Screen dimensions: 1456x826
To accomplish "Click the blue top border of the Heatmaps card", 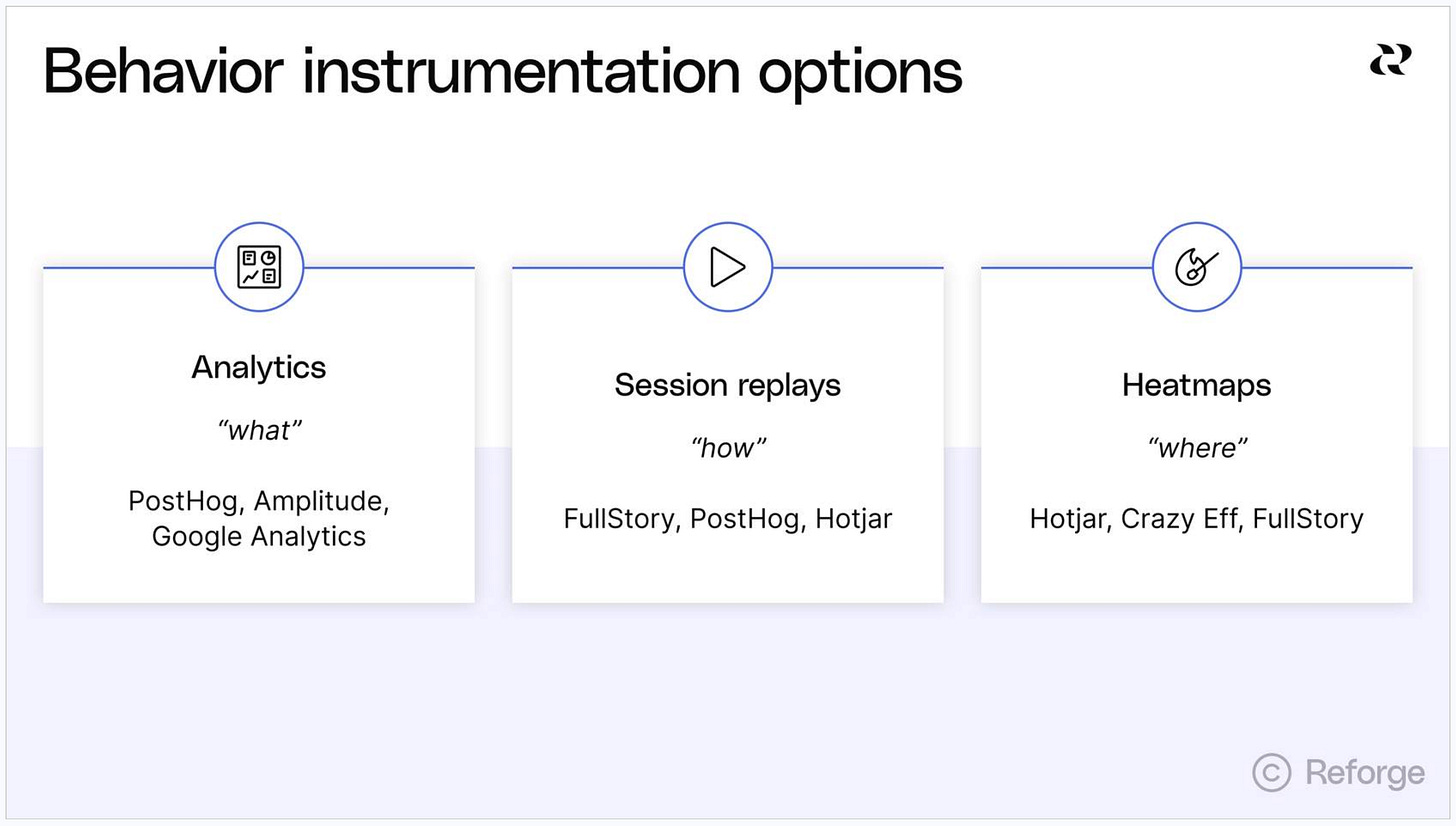I will [x=1330, y=268].
